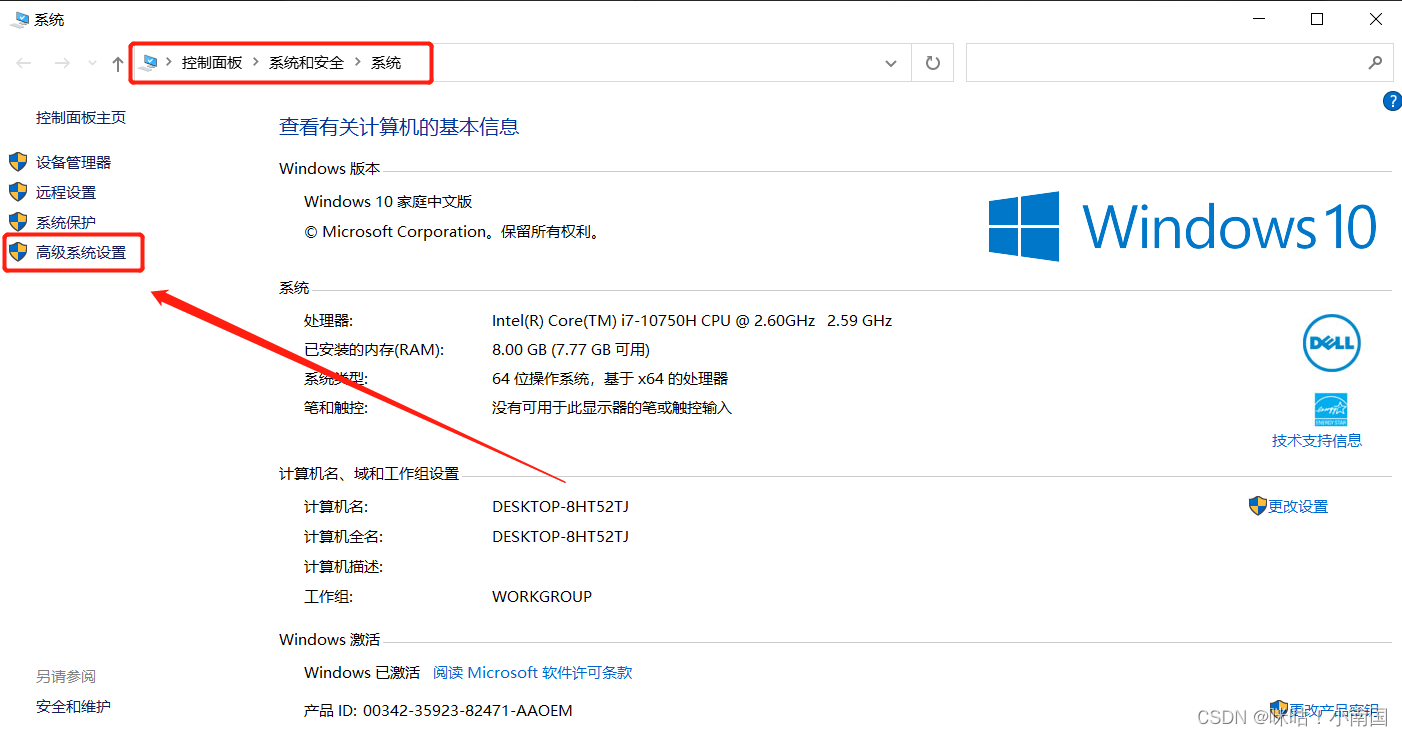Open 控制面板主页 link
This screenshot has height=736, width=1402.
81,117
